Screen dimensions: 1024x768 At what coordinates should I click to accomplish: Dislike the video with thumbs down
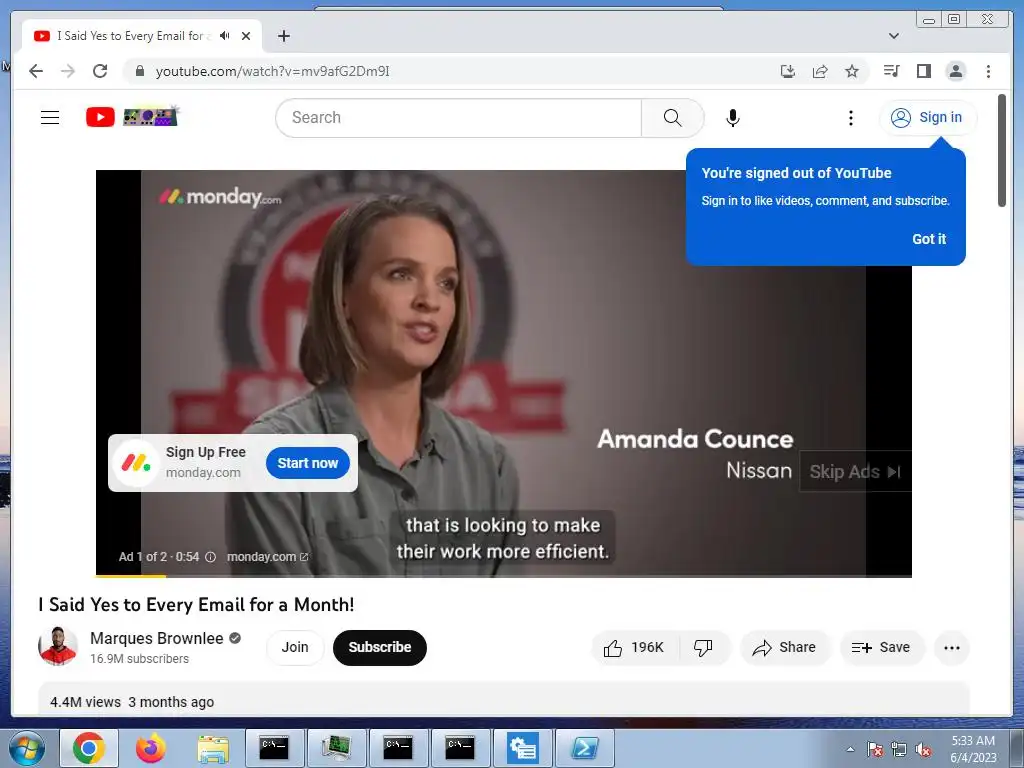point(703,647)
